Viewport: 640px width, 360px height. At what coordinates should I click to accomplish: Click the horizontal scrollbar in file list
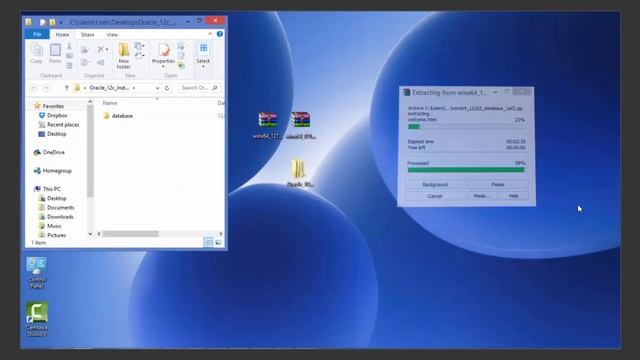click(130, 234)
